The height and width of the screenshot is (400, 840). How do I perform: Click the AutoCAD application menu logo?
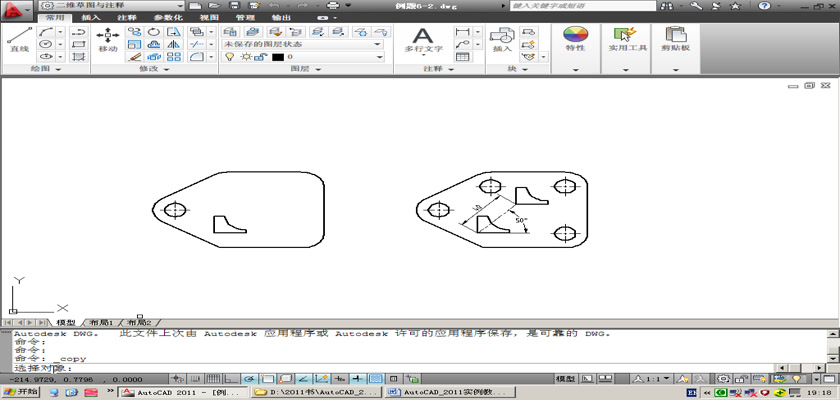[16, 8]
